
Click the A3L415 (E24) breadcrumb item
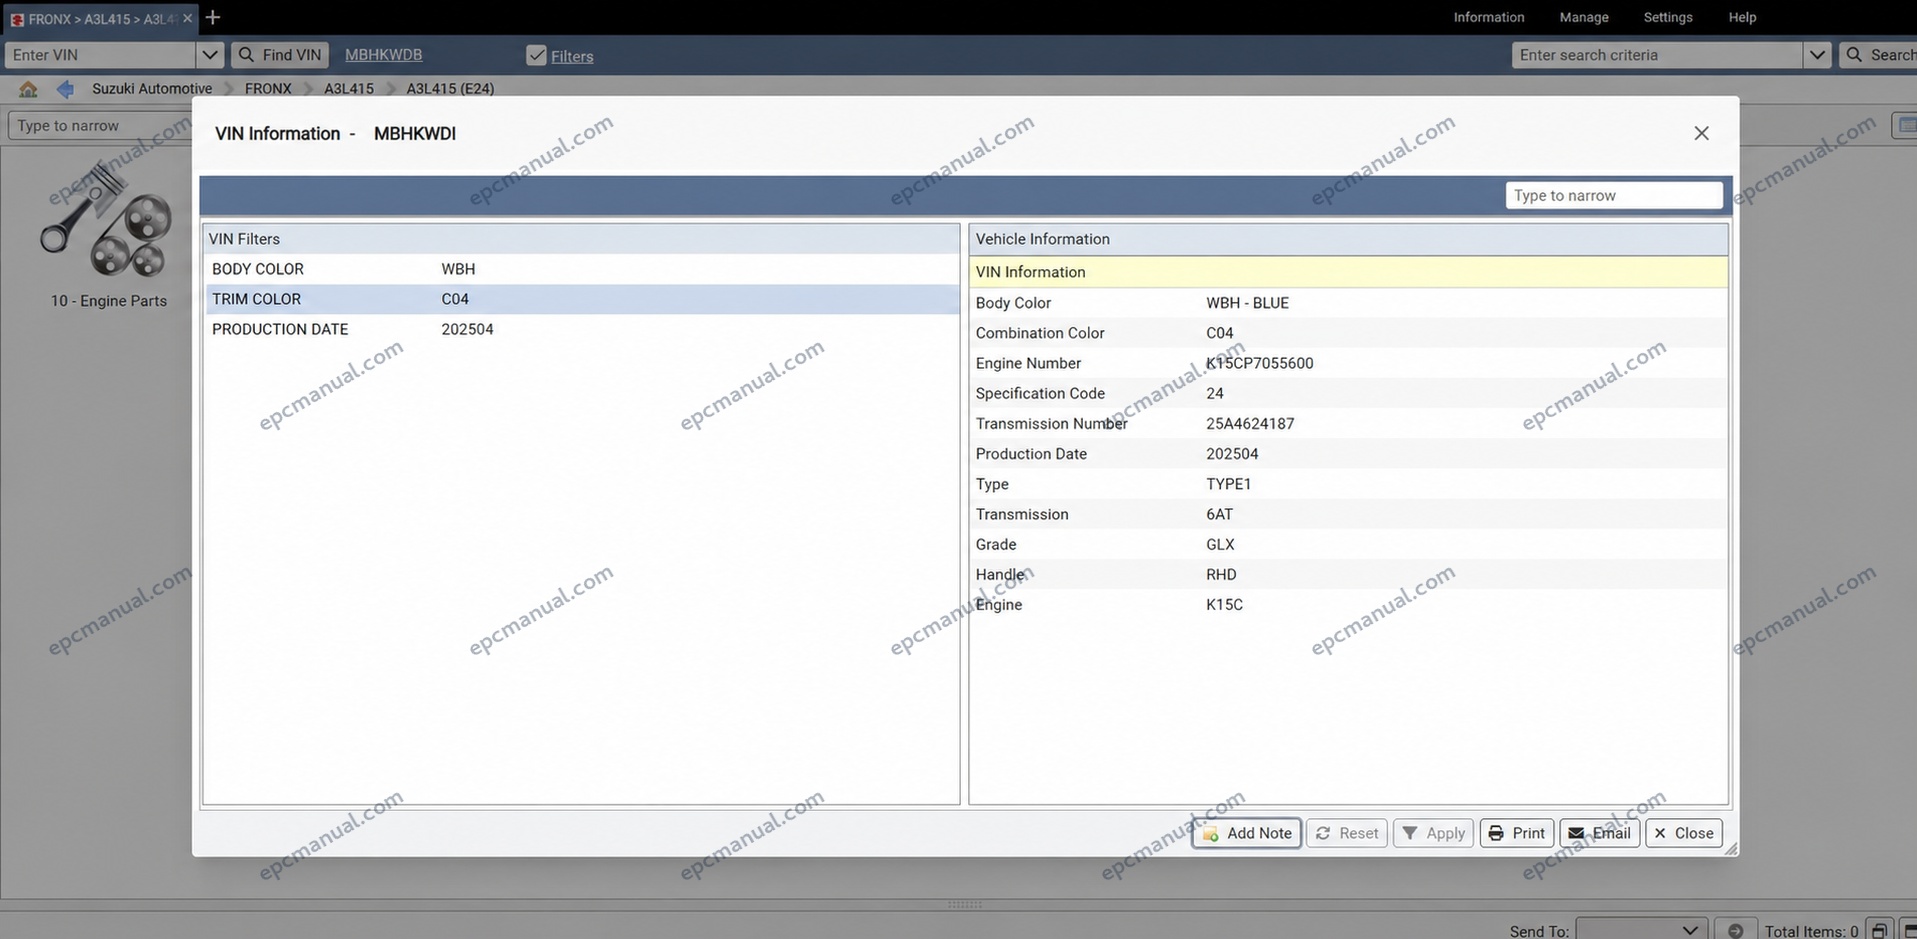click(x=450, y=89)
